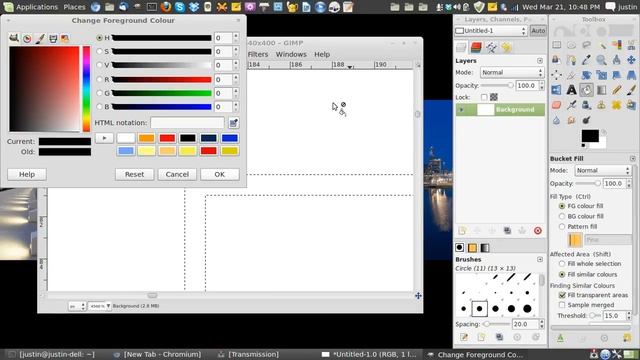This screenshot has width=640, height=360.
Task: Open the Windows menu
Action: [x=291, y=54]
